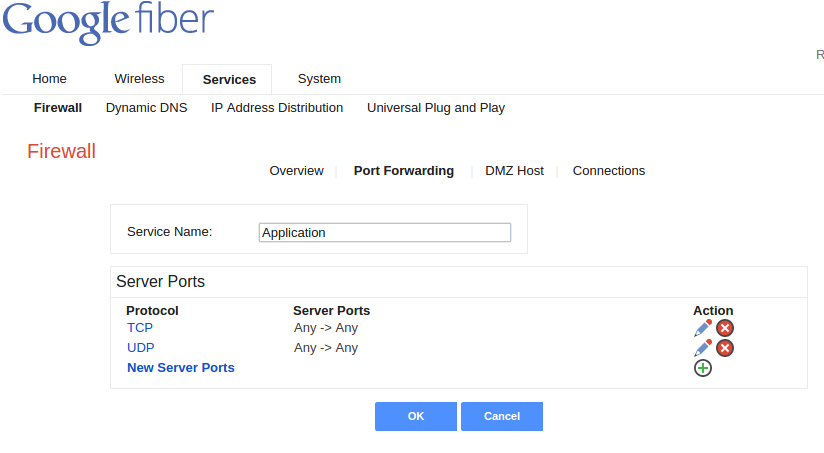
Task: Switch to the Wireless tab
Action: point(139,79)
